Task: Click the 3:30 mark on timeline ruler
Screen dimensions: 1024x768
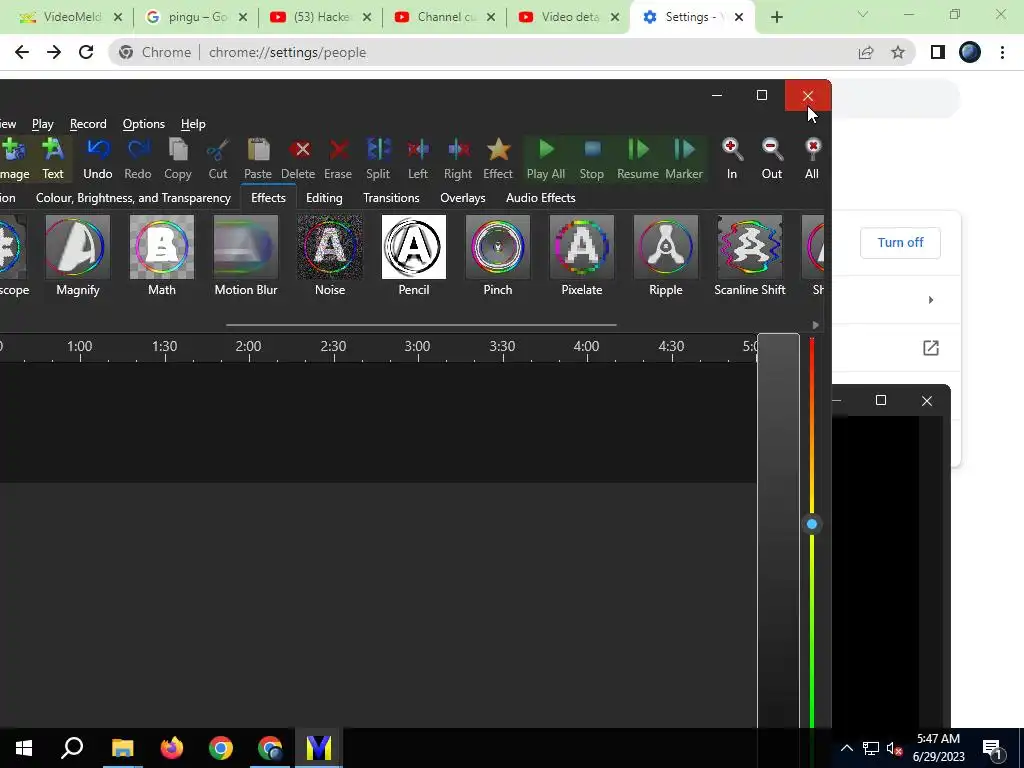Action: tap(502, 347)
